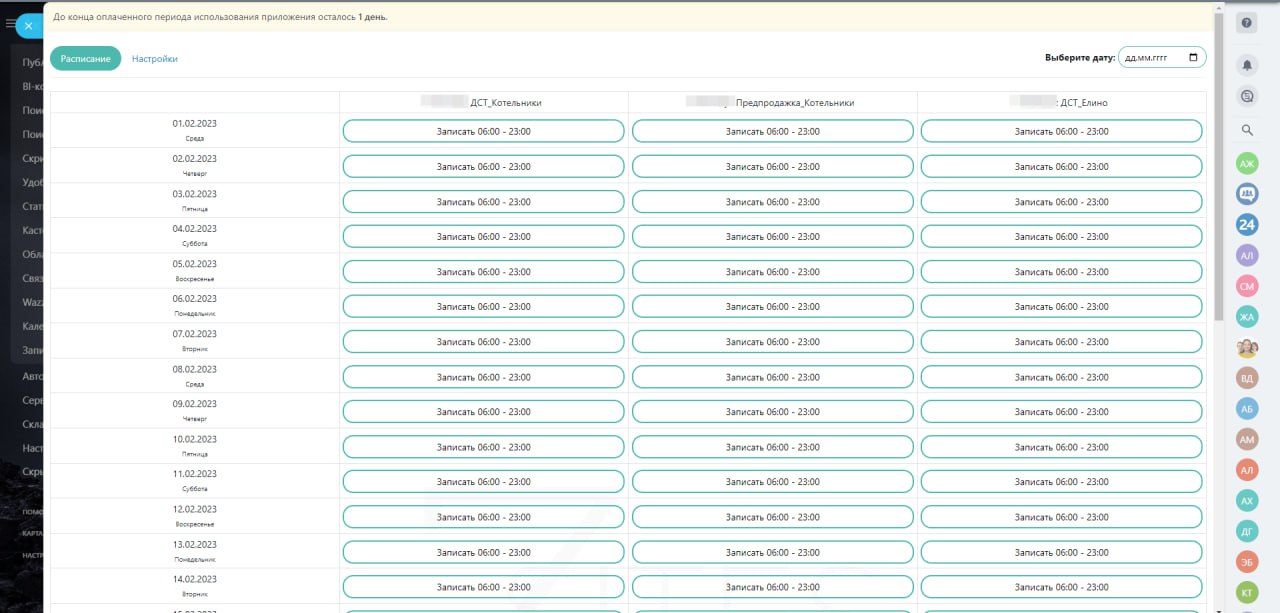Open the calendar picker icon in date field
The image size is (1280, 613).
(x=1193, y=58)
